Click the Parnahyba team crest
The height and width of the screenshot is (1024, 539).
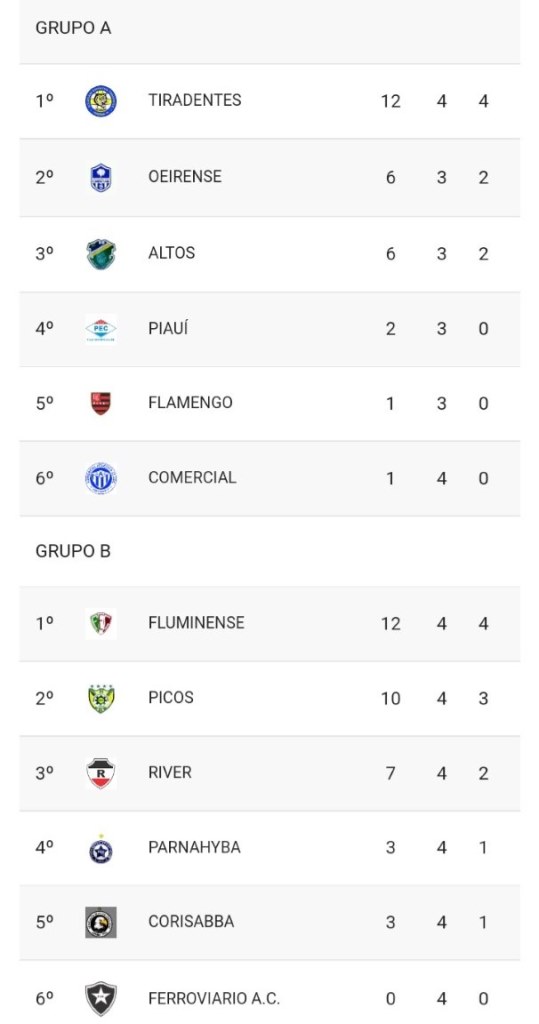pyautogui.click(x=101, y=849)
